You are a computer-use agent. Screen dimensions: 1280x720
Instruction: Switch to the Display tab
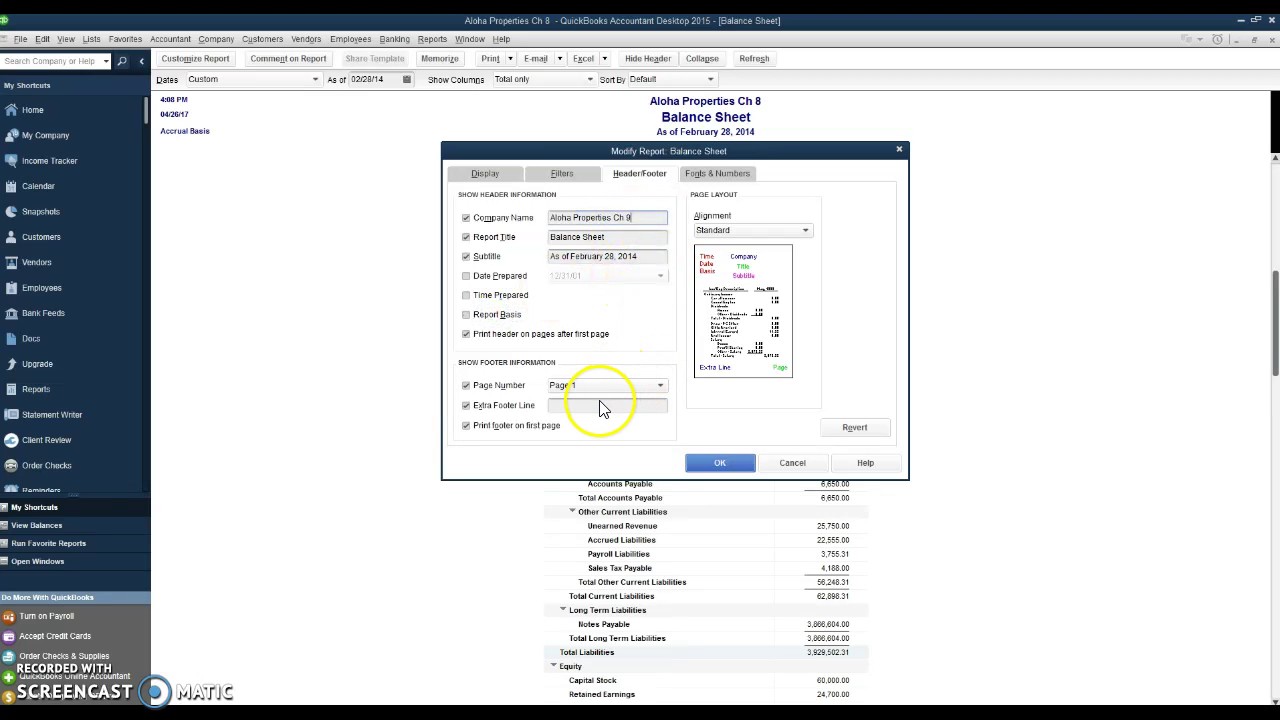pos(485,174)
